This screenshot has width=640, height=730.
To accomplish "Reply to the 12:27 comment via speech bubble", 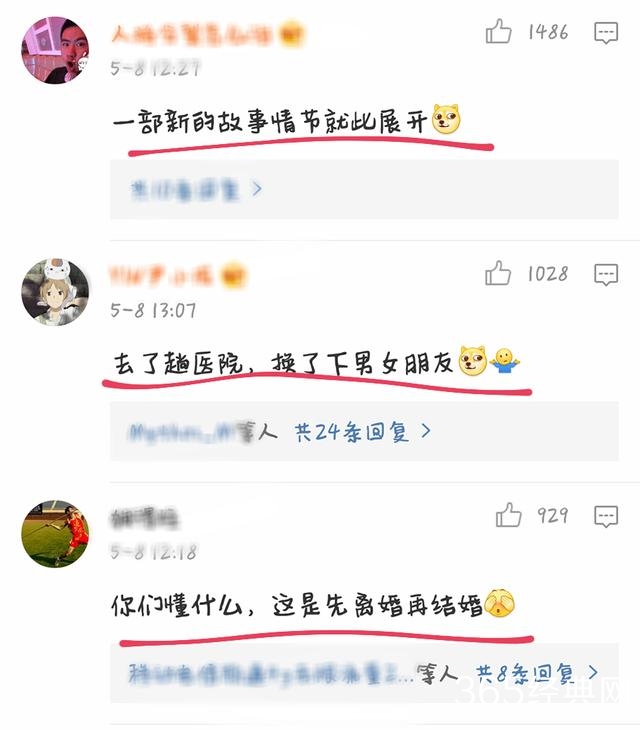I will pos(606,33).
